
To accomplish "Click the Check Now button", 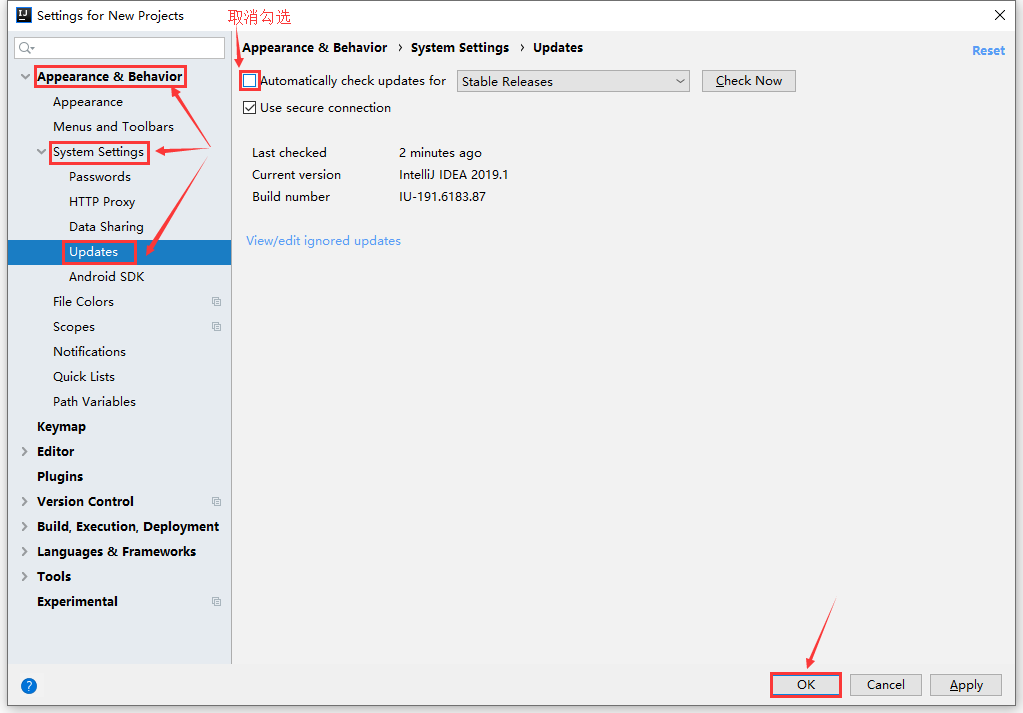I will (x=748, y=81).
